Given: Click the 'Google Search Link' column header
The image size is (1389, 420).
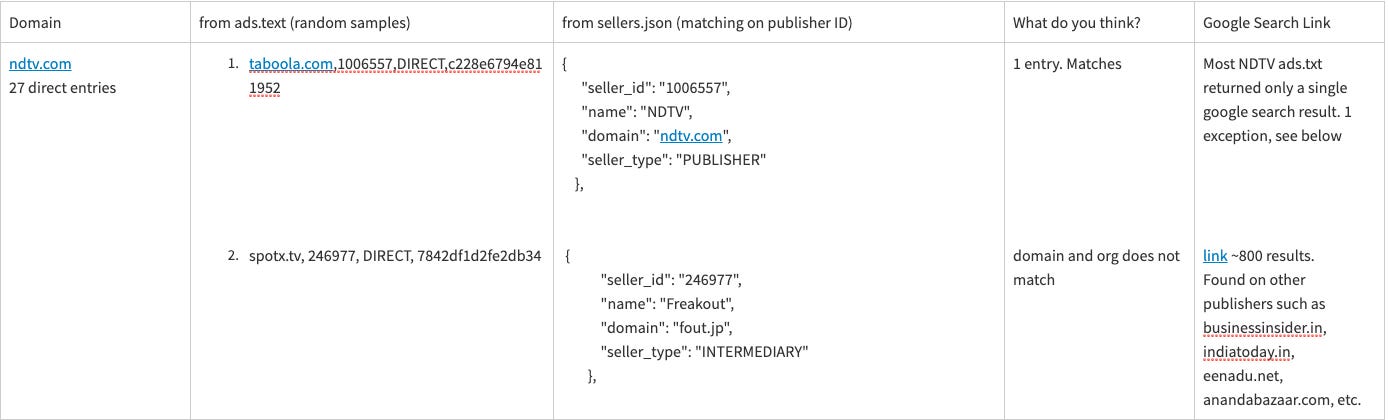Looking at the screenshot, I should pyautogui.click(x=1267, y=23).
